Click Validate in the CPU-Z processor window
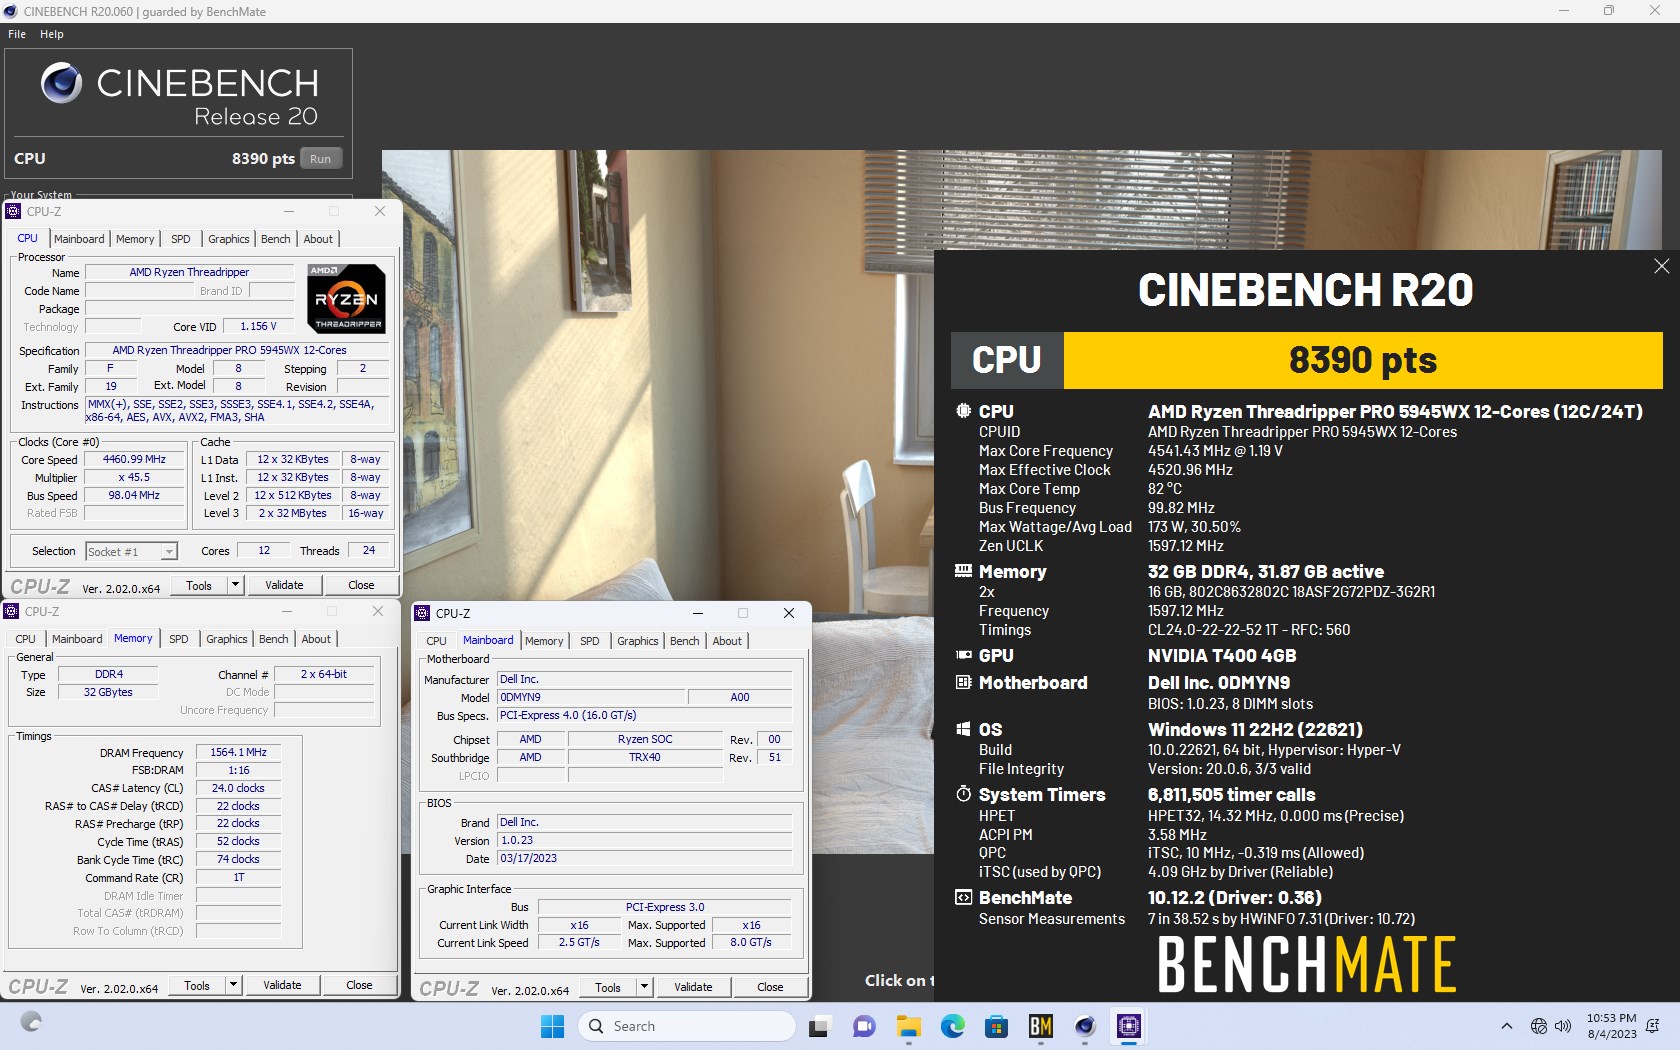 [284, 585]
